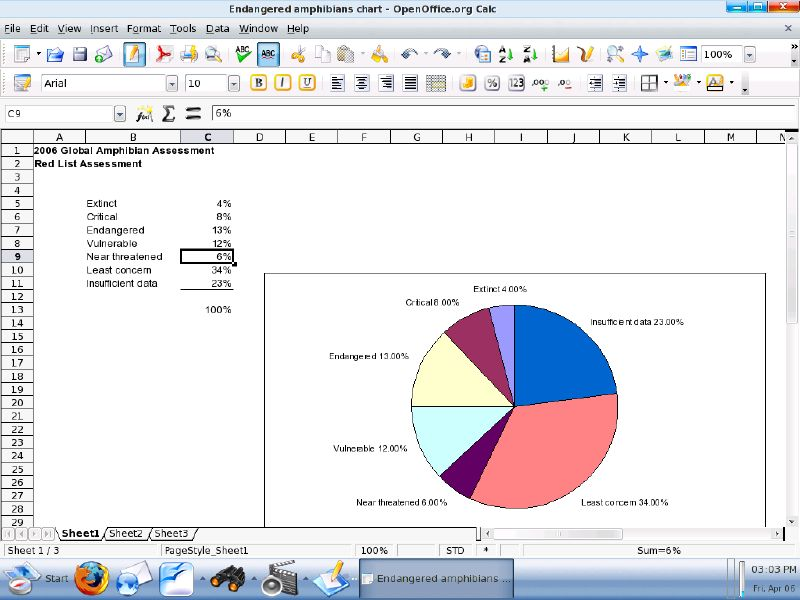
Task: Click the Cut scissors icon
Action: point(298,54)
